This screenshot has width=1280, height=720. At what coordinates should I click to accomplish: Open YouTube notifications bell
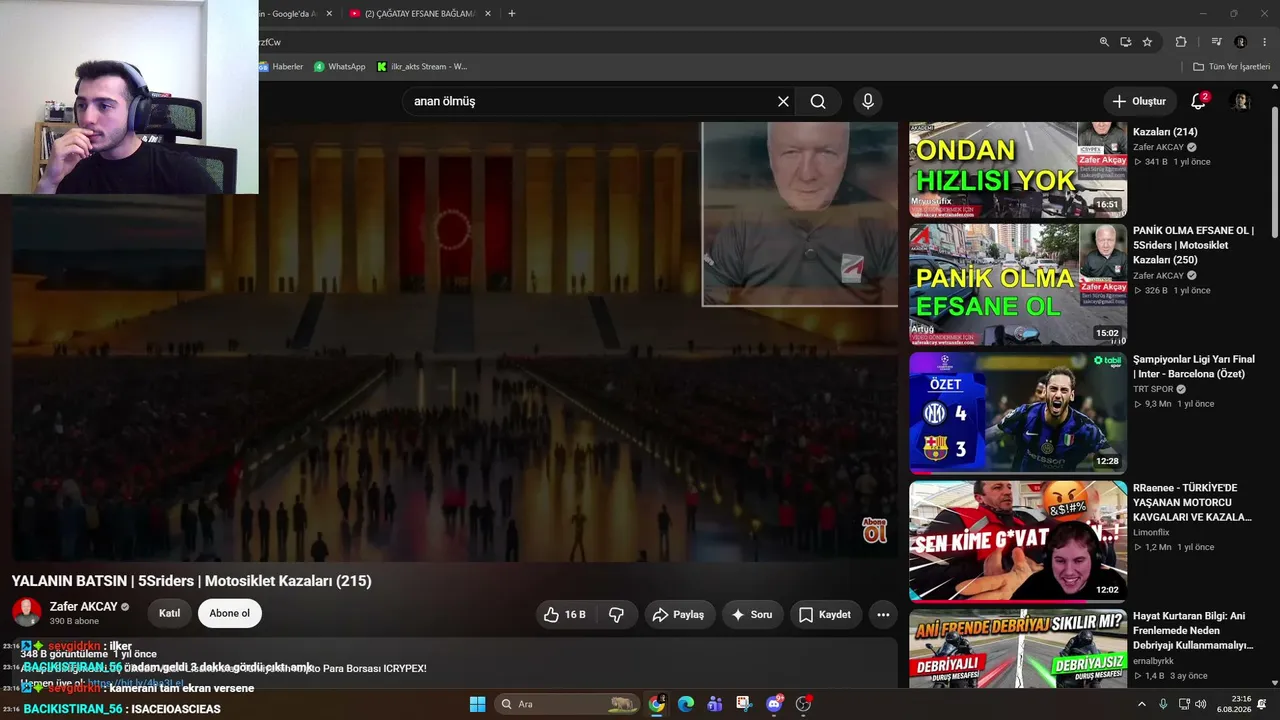pyautogui.click(x=1198, y=101)
